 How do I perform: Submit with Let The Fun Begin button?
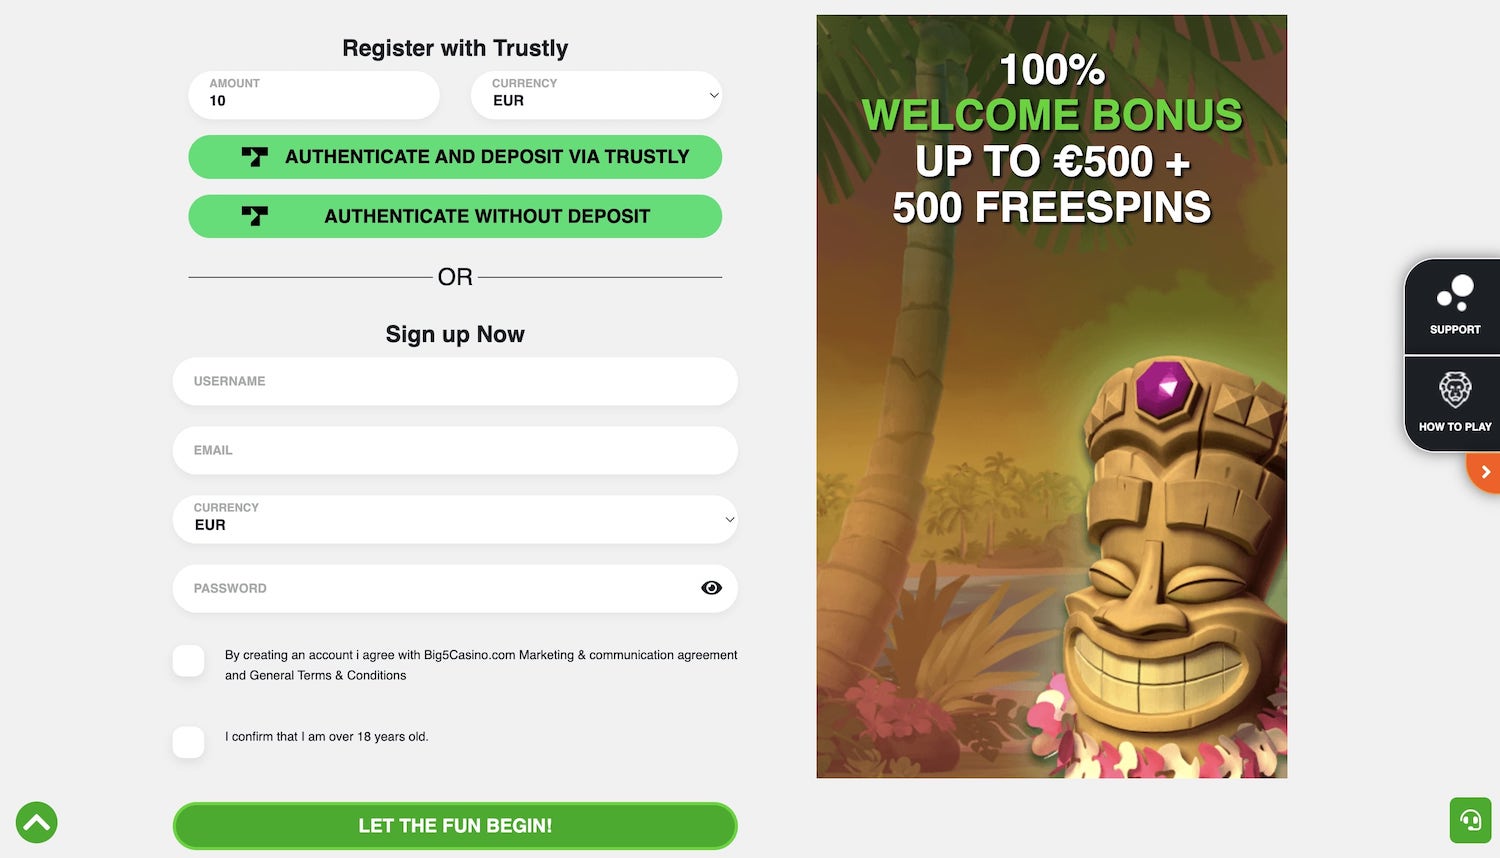[x=455, y=826]
